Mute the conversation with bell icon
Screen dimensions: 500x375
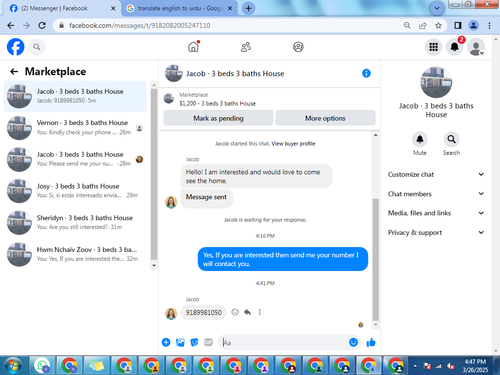pyautogui.click(x=420, y=139)
